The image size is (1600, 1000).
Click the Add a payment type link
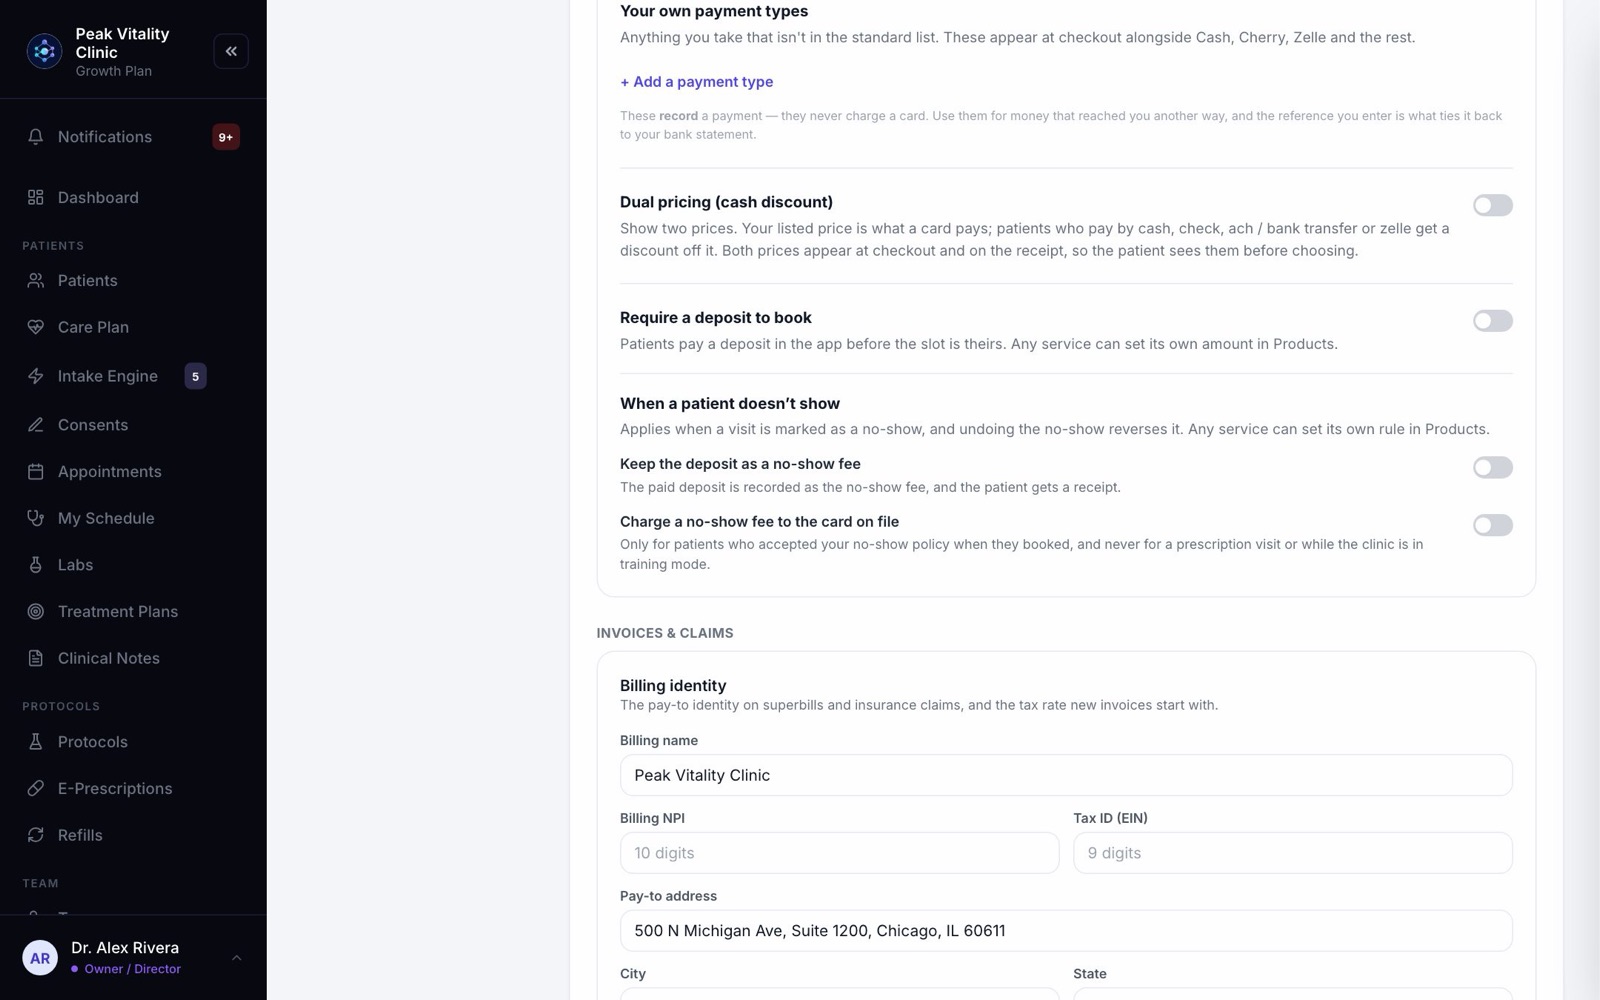(x=696, y=82)
